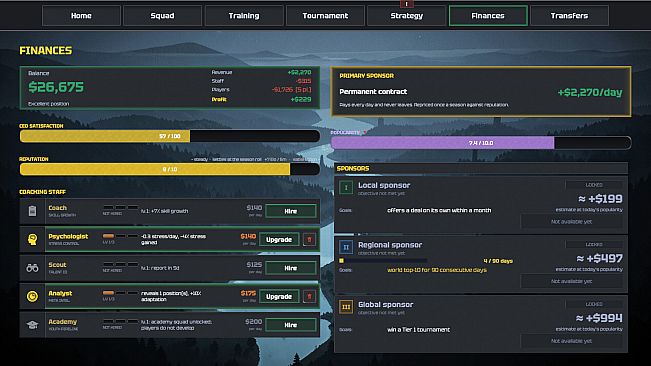Image resolution: width=651 pixels, height=366 pixels.
Task: Open the Home tab
Action: 81,16
